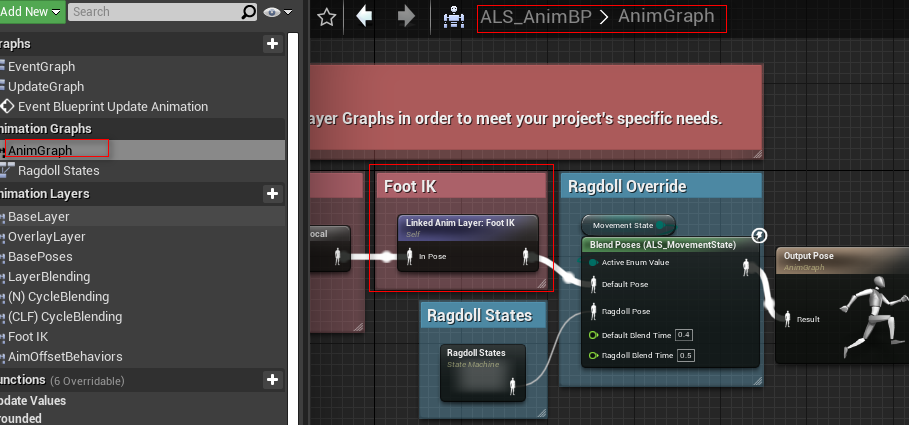Click the forward navigation arrow
The image size is (909, 425).
406,17
